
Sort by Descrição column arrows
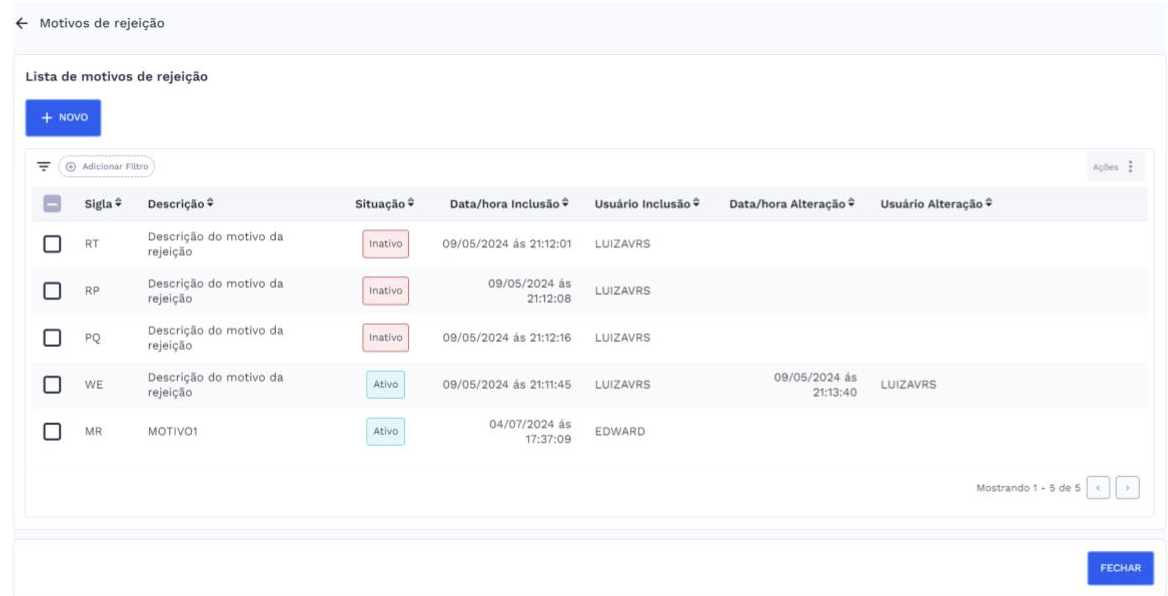[210, 205]
